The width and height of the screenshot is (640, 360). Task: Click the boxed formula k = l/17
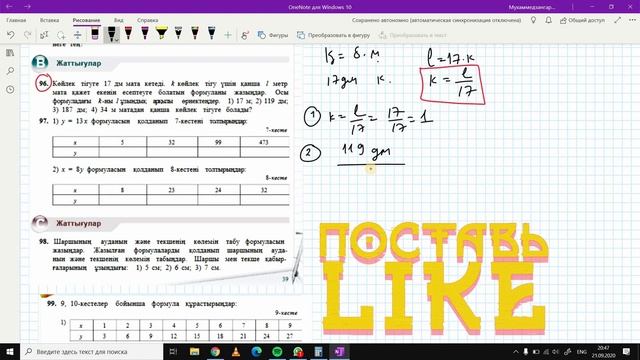(452, 84)
